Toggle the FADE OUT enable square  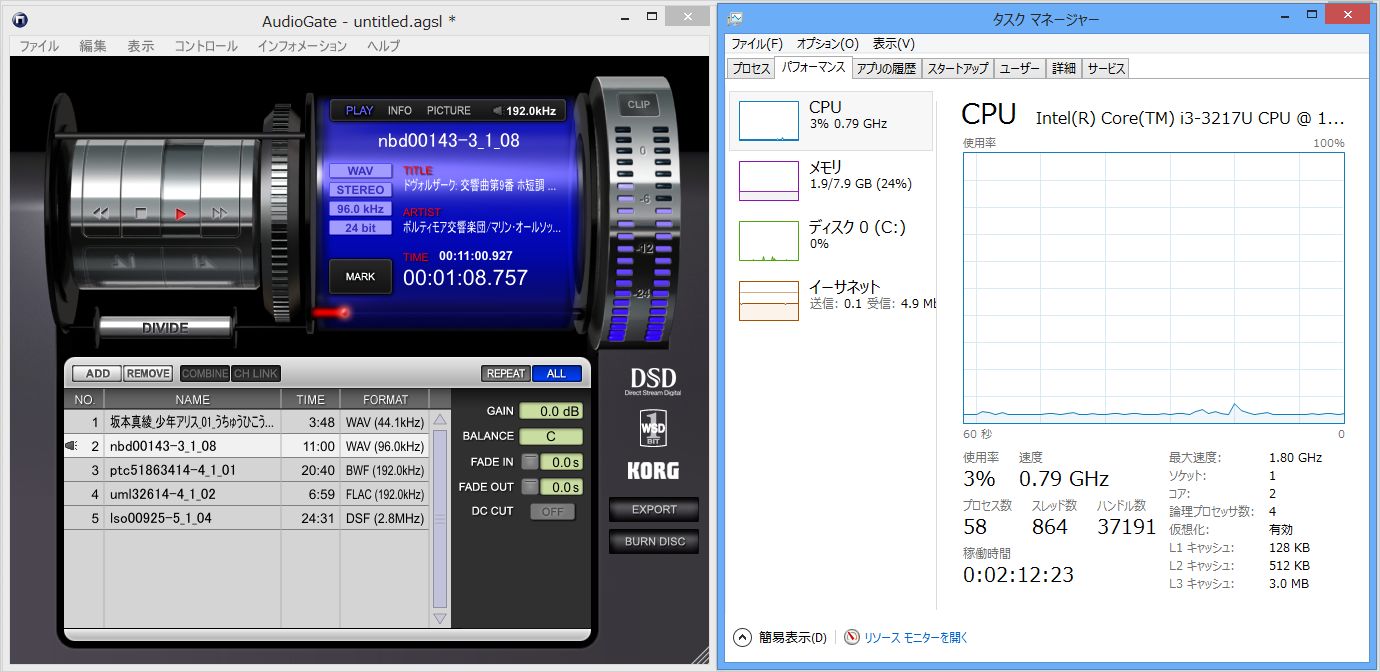(x=530, y=487)
